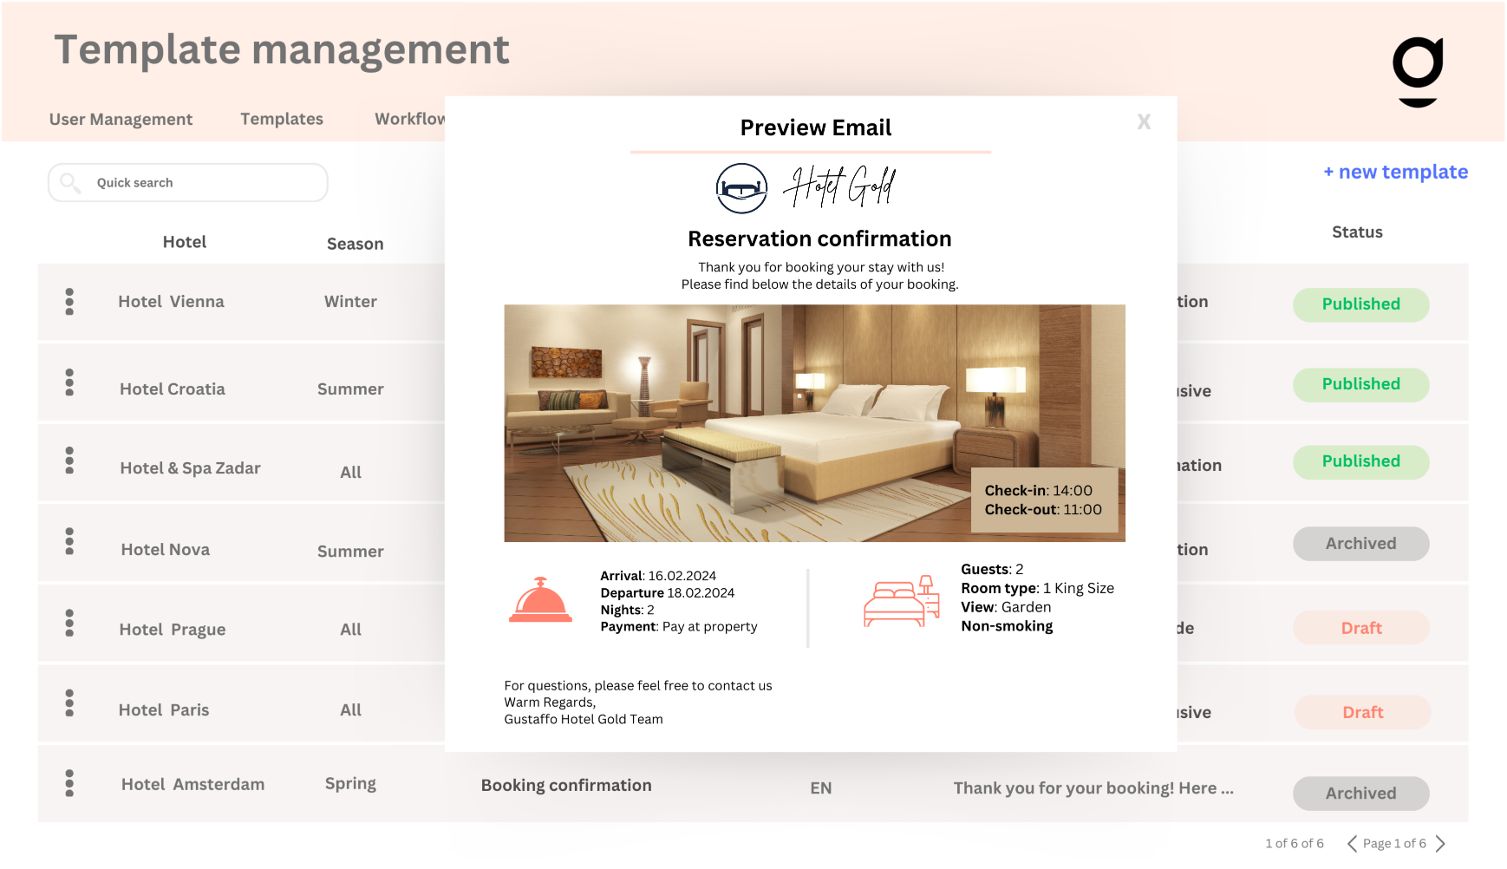Select the Hotel Nova row name
Image resolution: width=1507 pixels, height=869 pixels.
pyautogui.click(x=165, y=549)
